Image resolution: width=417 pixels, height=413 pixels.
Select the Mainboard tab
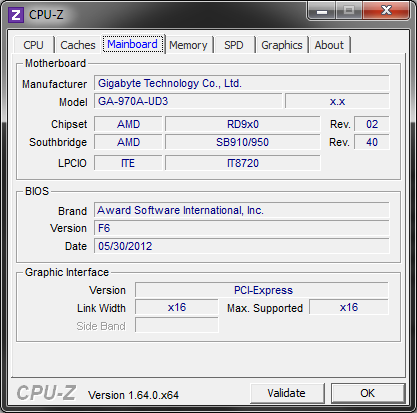point(133,44)
